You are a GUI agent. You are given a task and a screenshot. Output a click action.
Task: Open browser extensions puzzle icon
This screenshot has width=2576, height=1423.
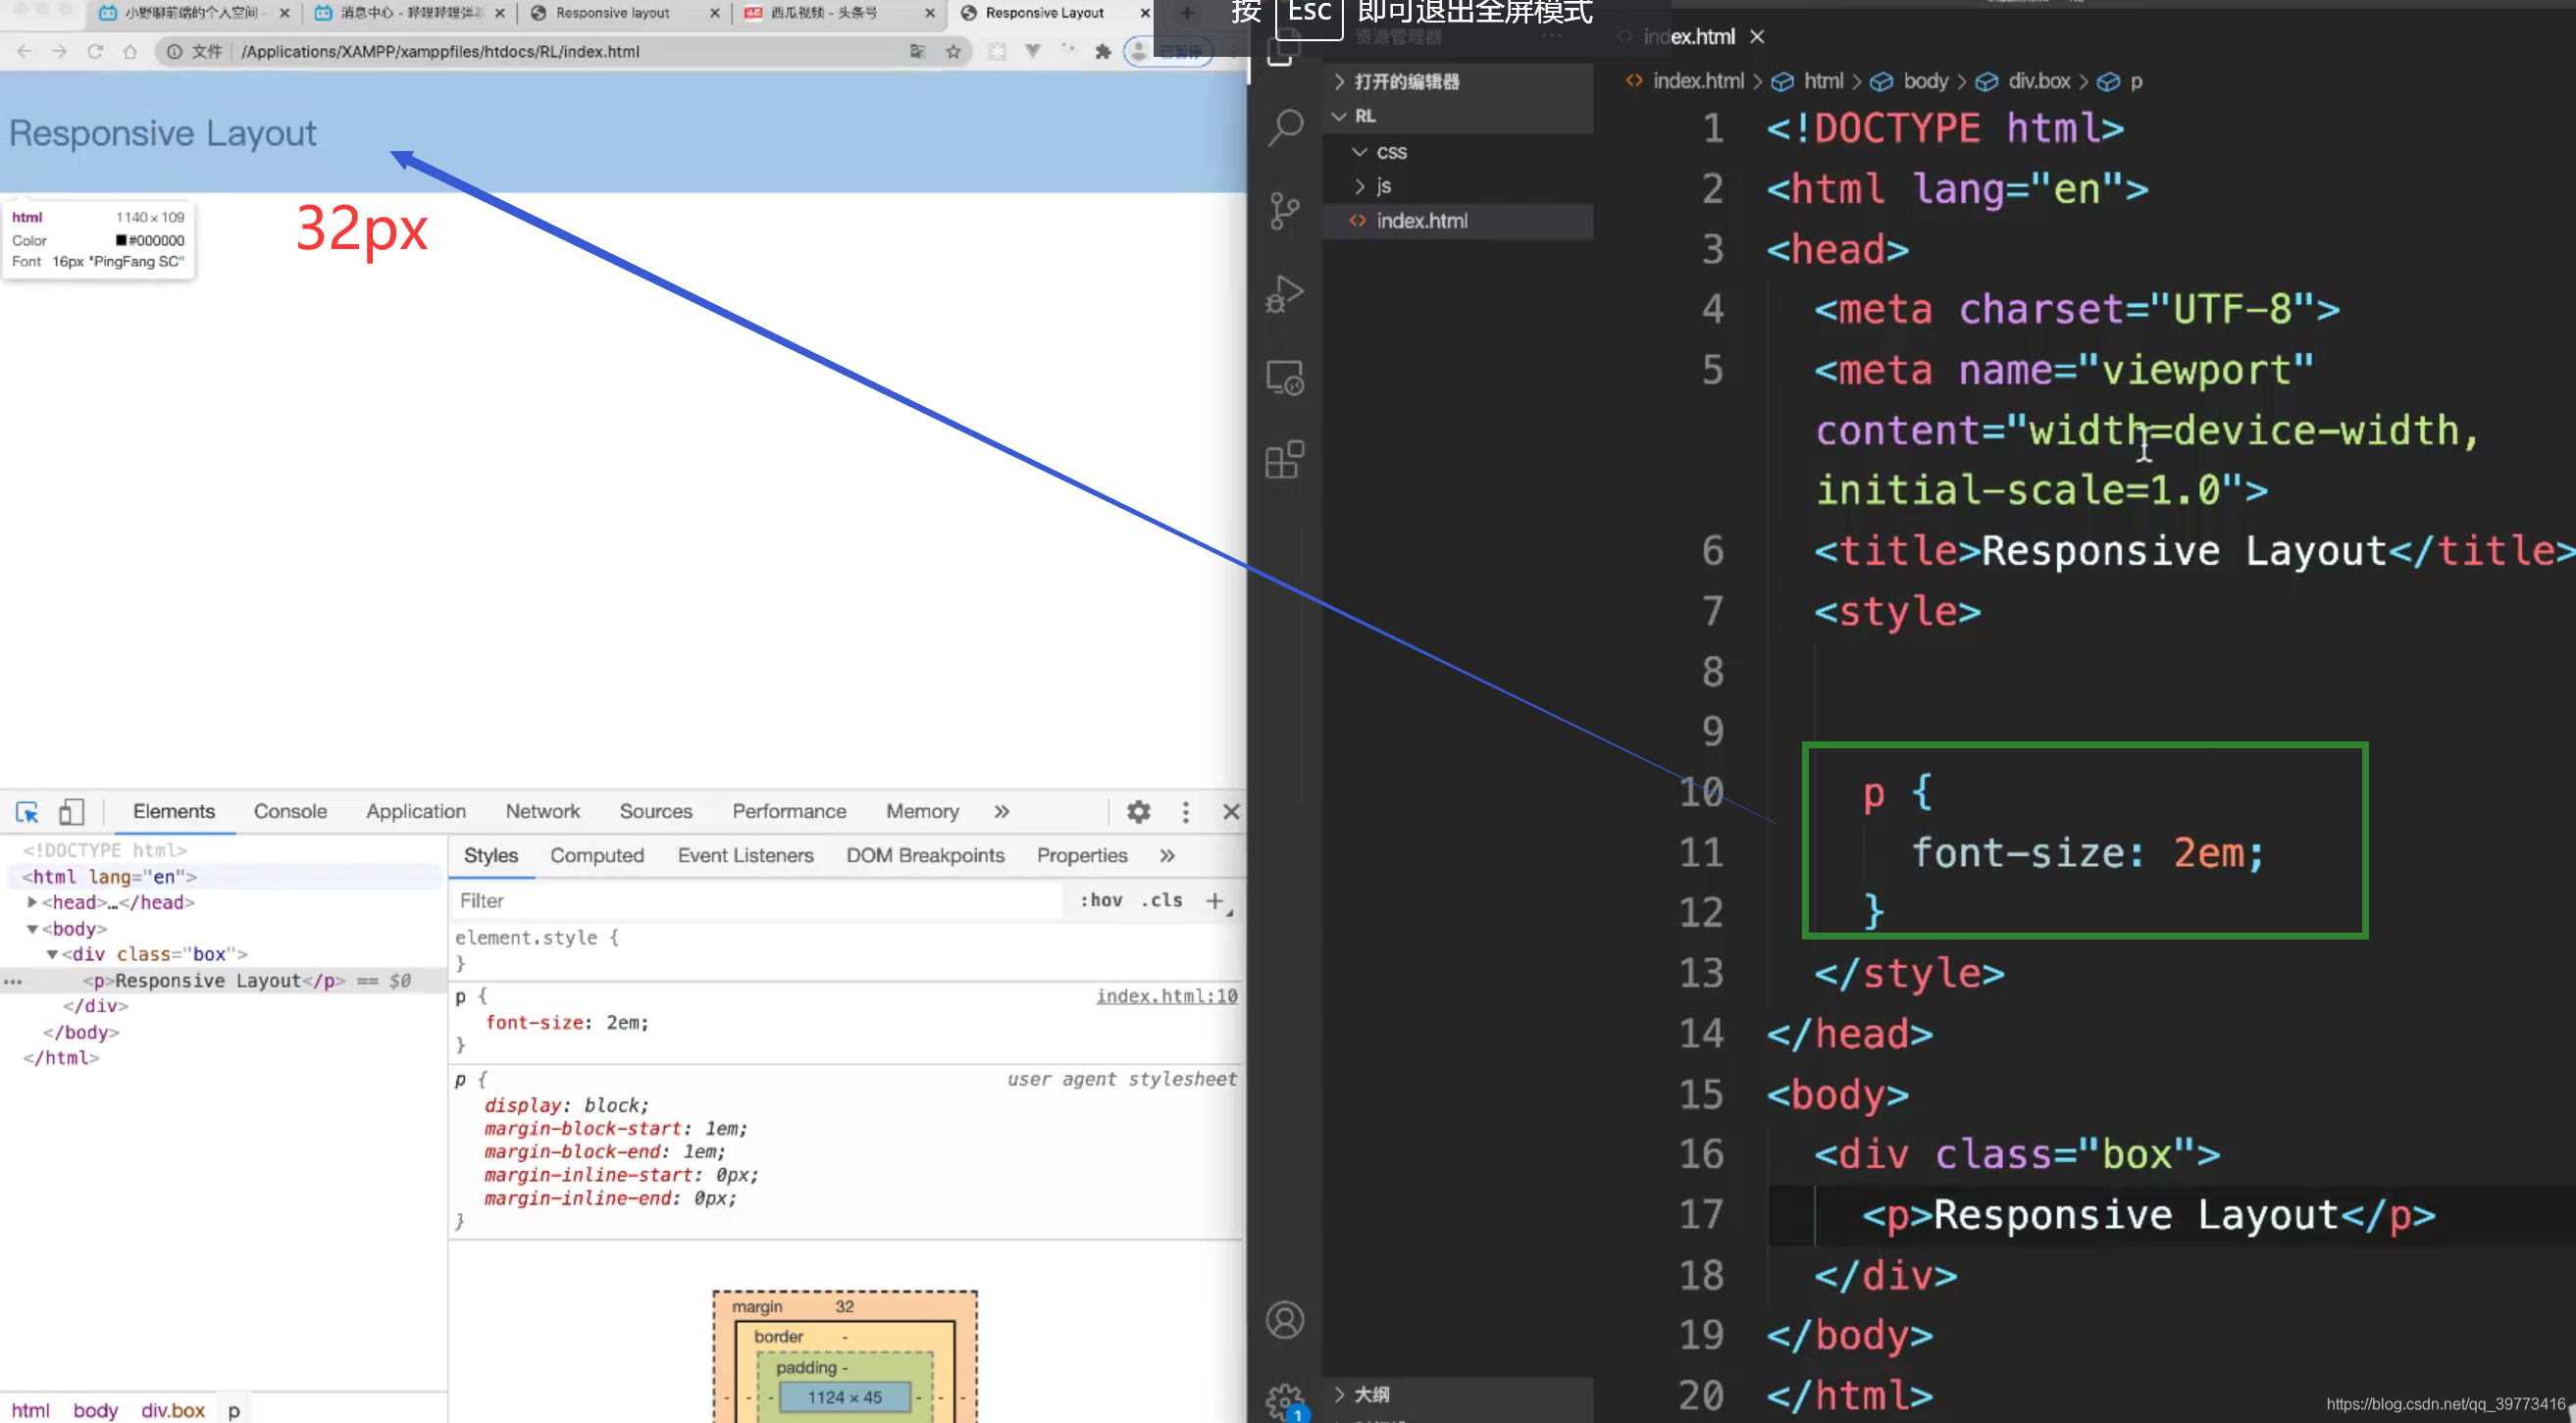click(x=1103, y=51)
